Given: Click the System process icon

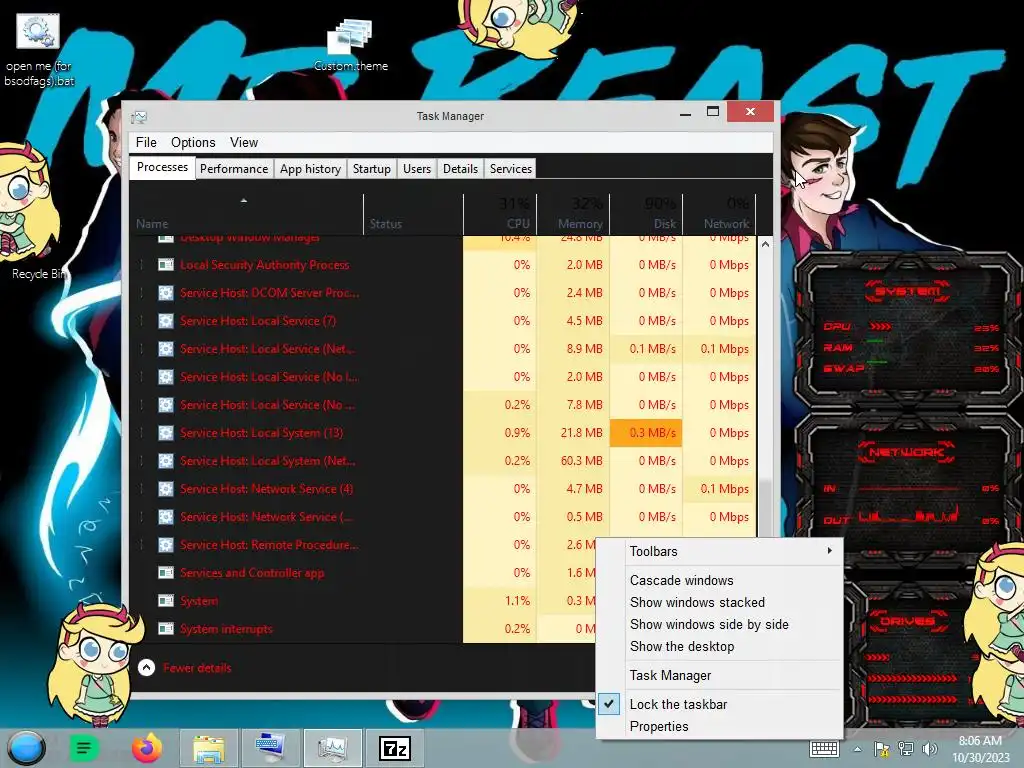Looking at the screenshot, I should pyautogui.click(x=166, y=601).
